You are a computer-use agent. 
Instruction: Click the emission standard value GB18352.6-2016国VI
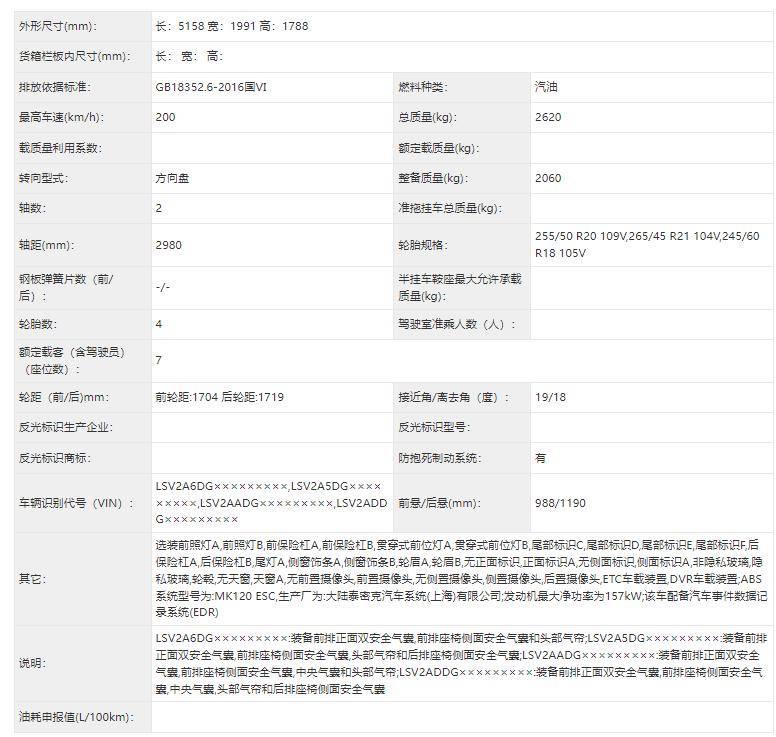click(211, 87)
